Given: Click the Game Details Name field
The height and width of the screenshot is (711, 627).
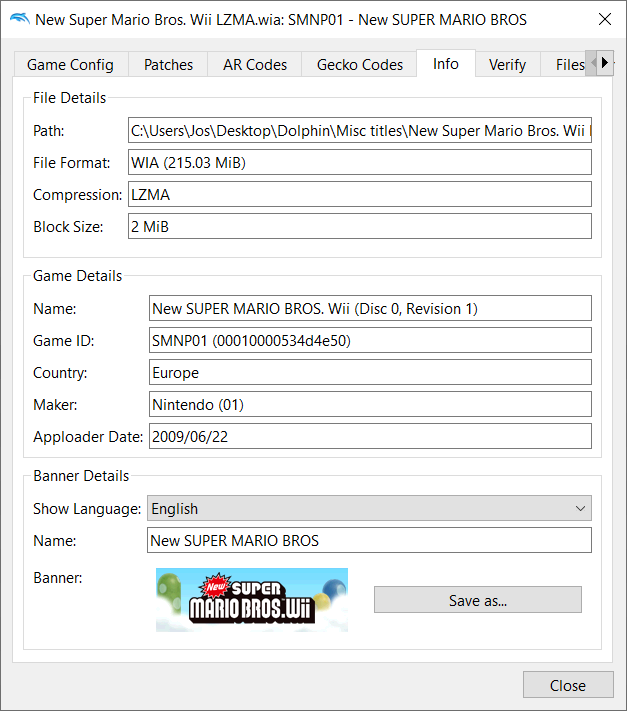Looking at the screenshot, I should [x=370, y=308].
